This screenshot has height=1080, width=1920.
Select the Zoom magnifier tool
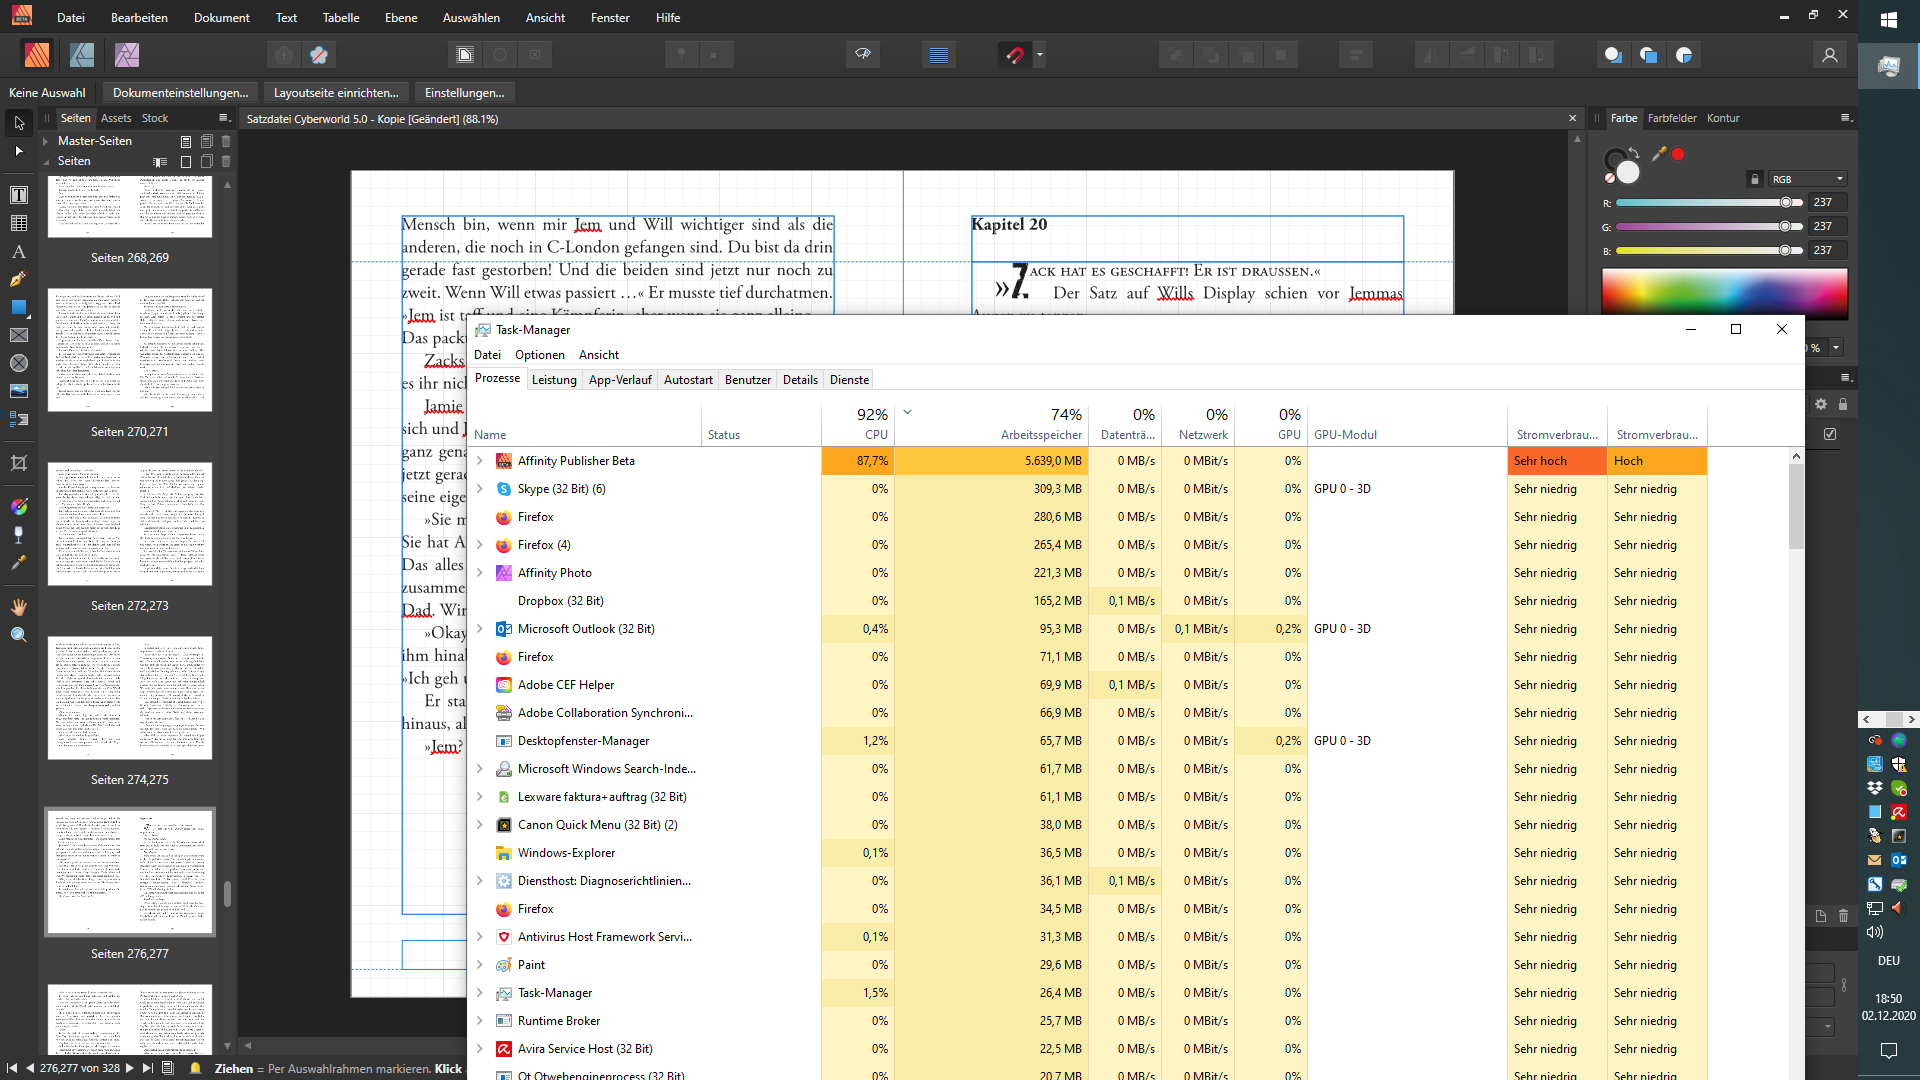click(x=19, y=635)
